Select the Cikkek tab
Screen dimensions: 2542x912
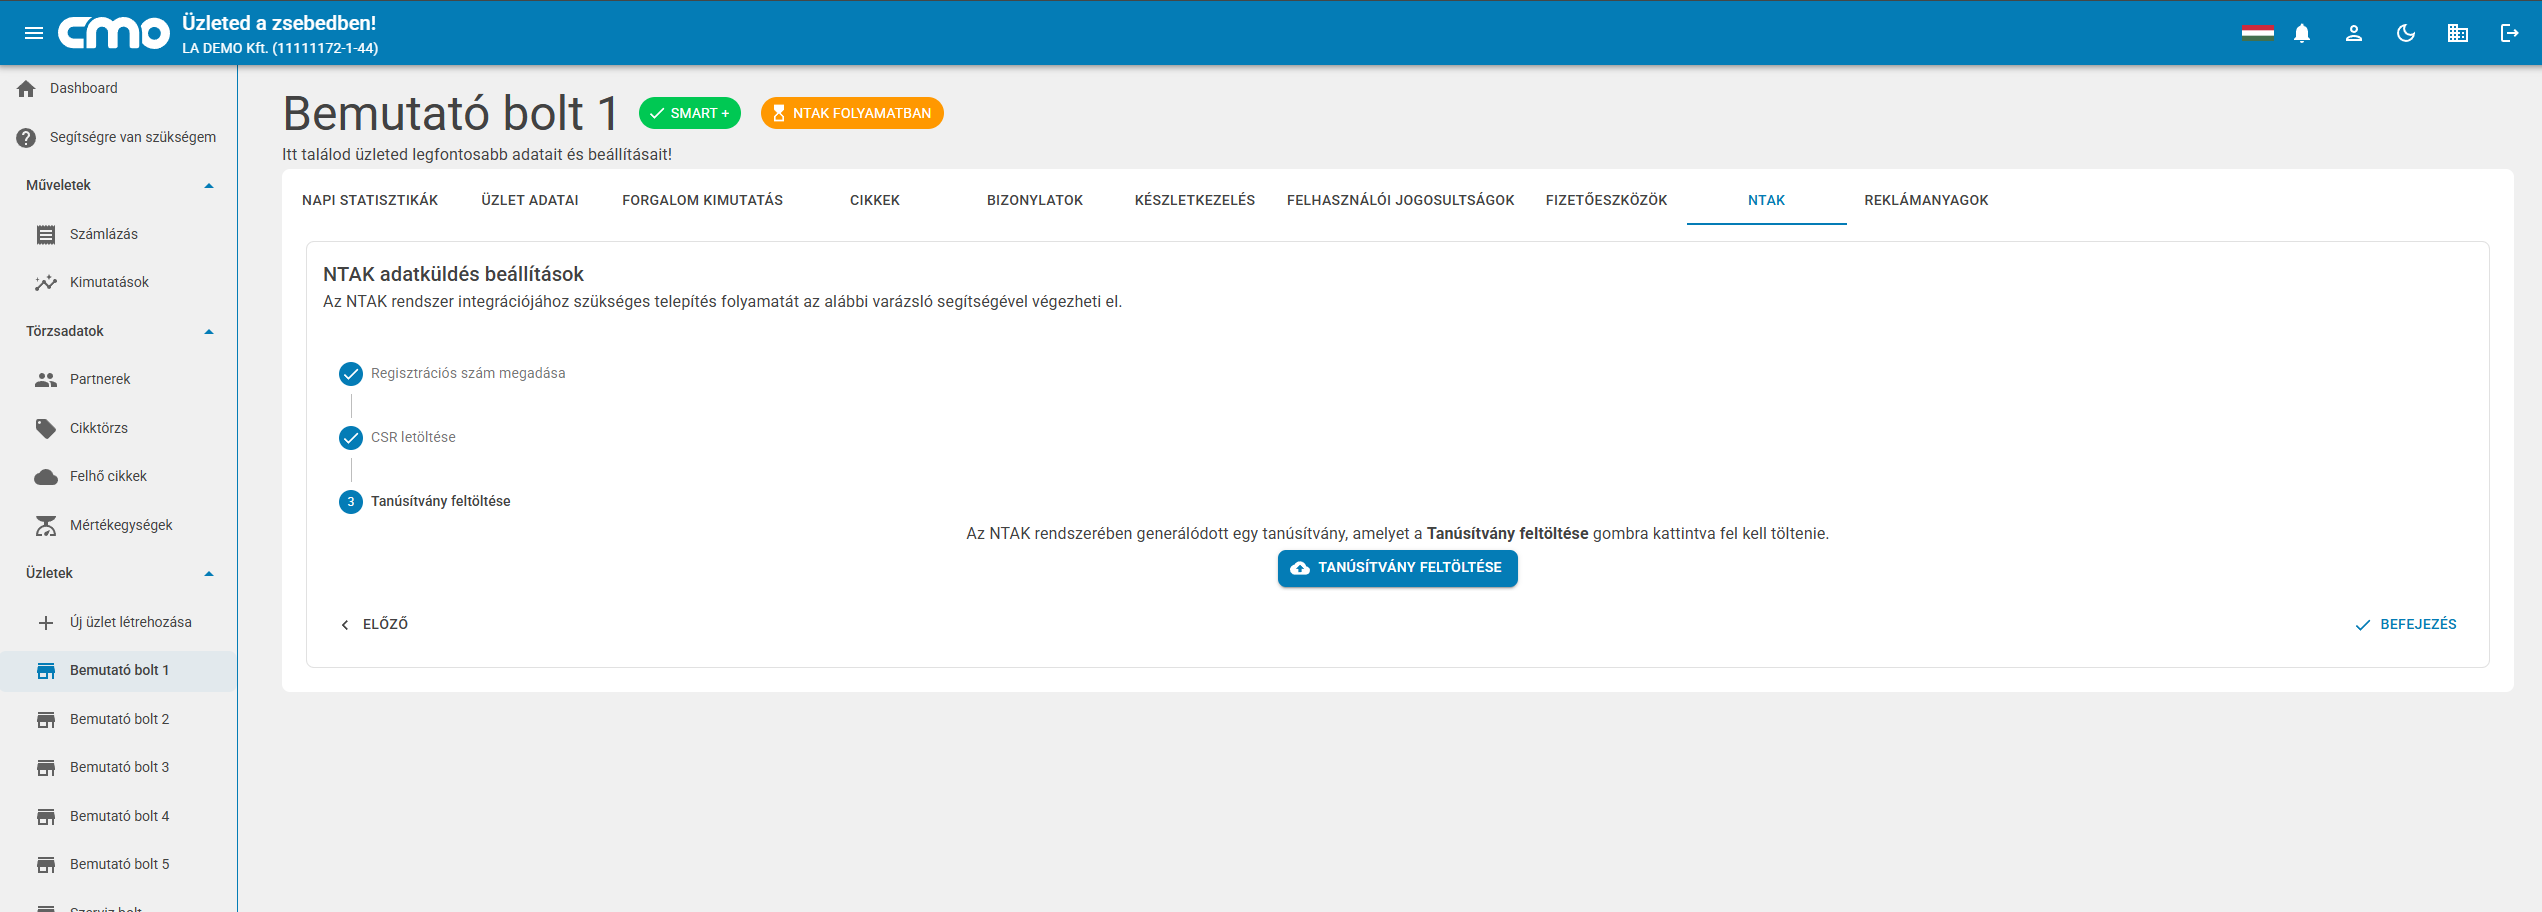pos(875,201)
